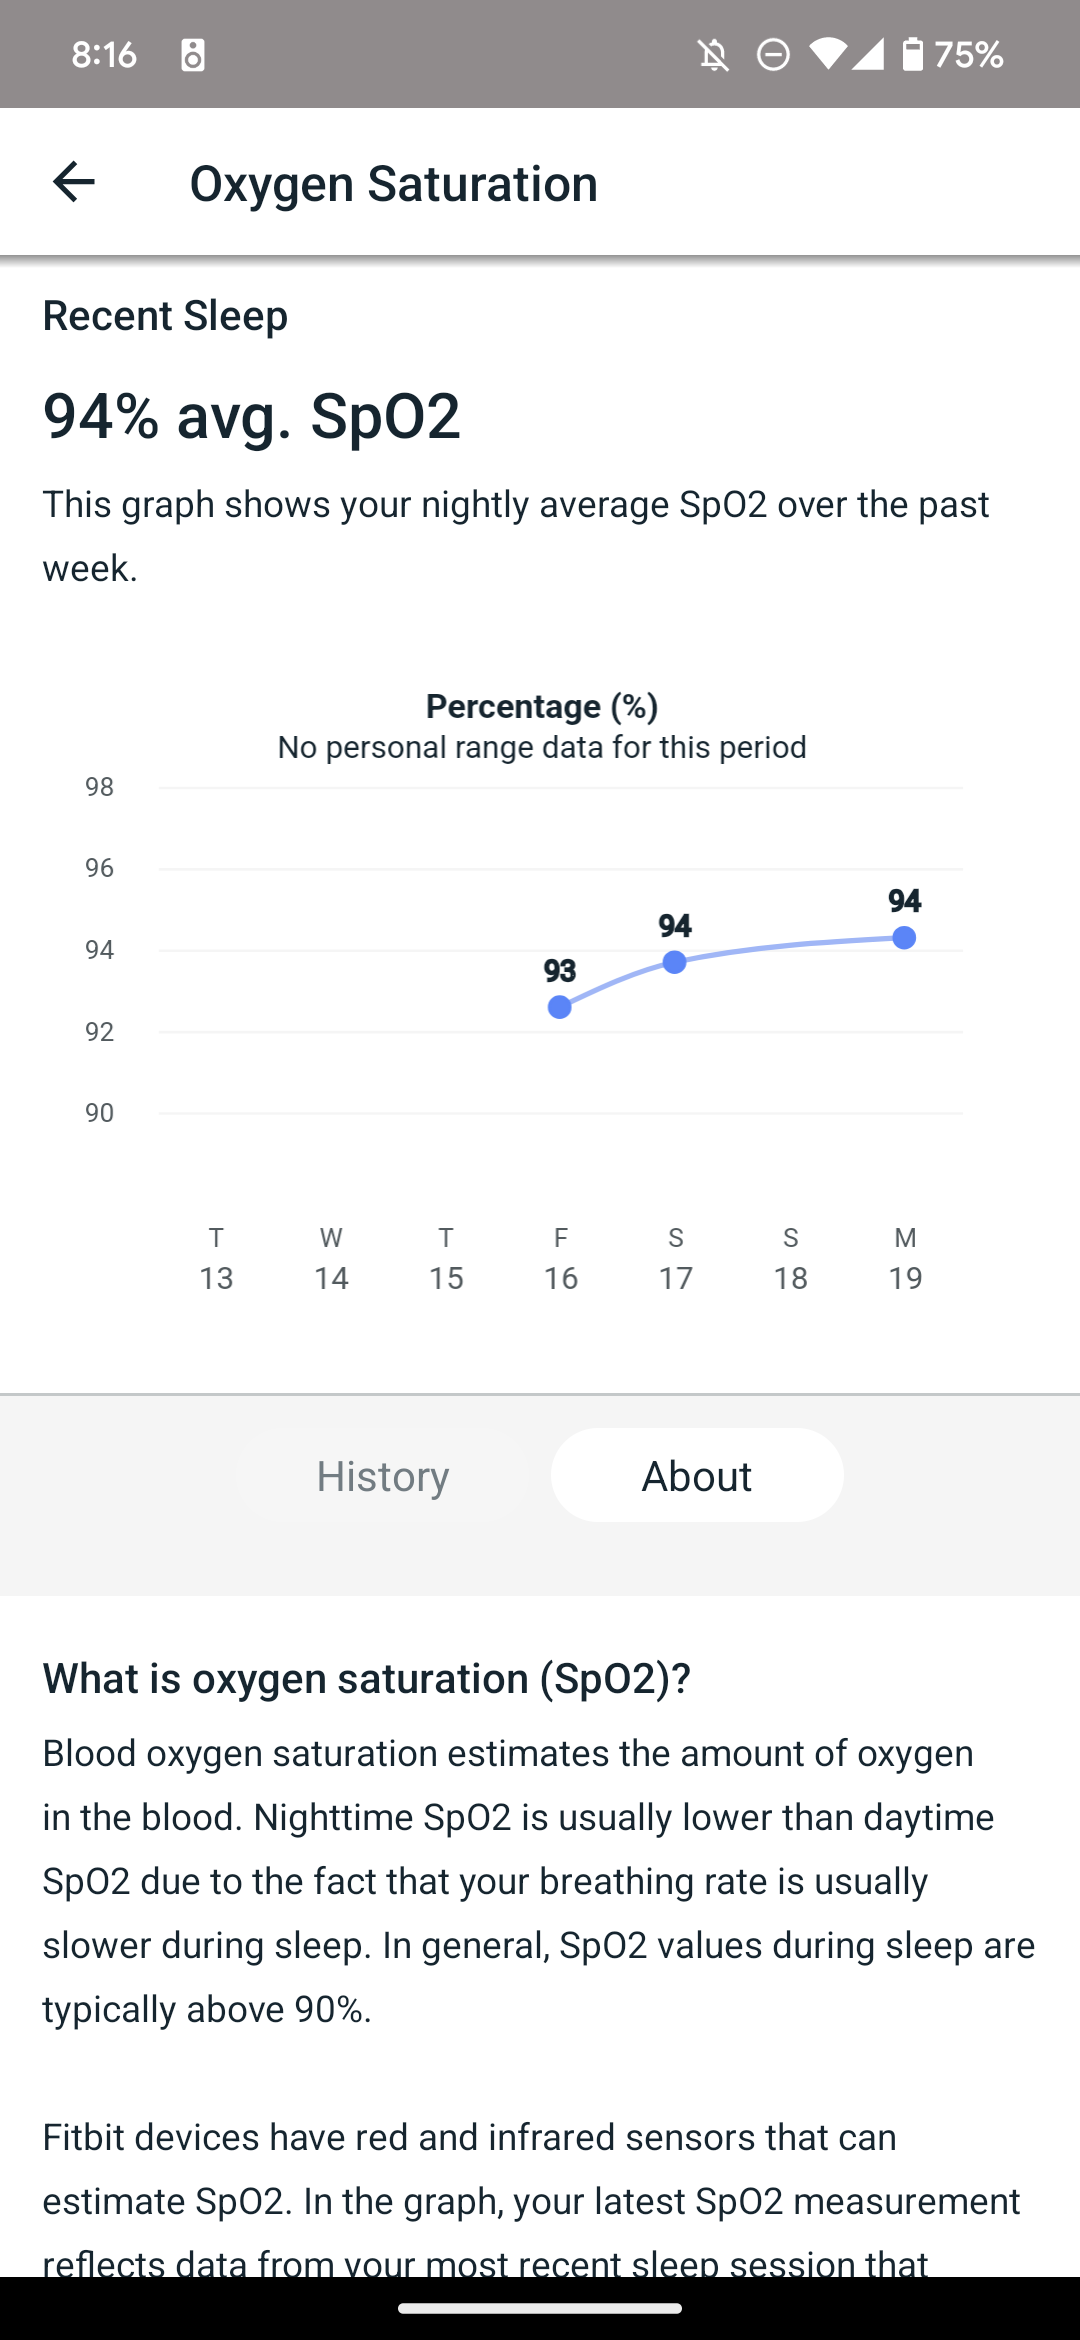The width and height of the screenshot is (1080, 2340).
Task: Tap the 'What is oxygen saturation (SpO2)?' heading
Action: pyautogui.click(x=367, y=1679)
